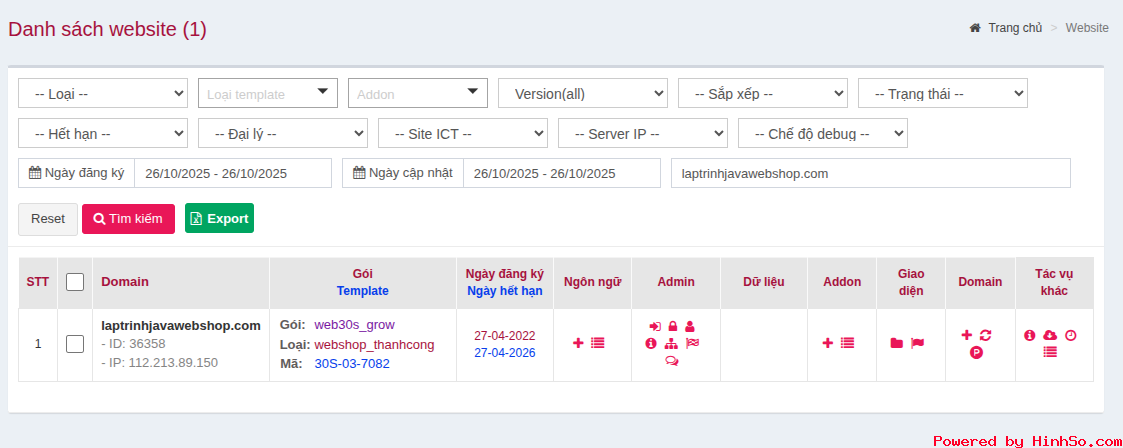
Task: Open the '-- Đại lý --' dropdown
Action: (283, 133)
